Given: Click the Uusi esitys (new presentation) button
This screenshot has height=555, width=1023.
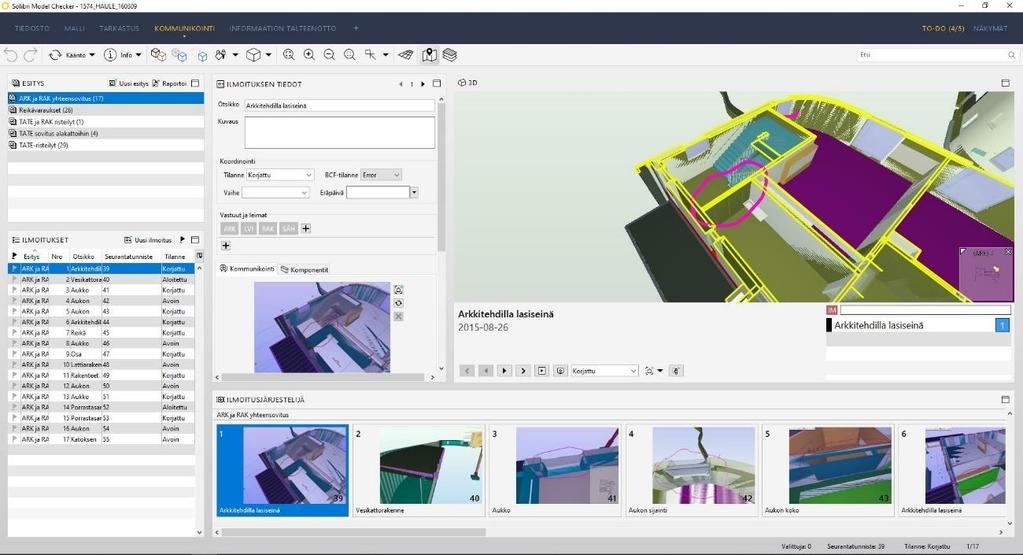Looking at the screenshot, I should [x=129, y=83].
